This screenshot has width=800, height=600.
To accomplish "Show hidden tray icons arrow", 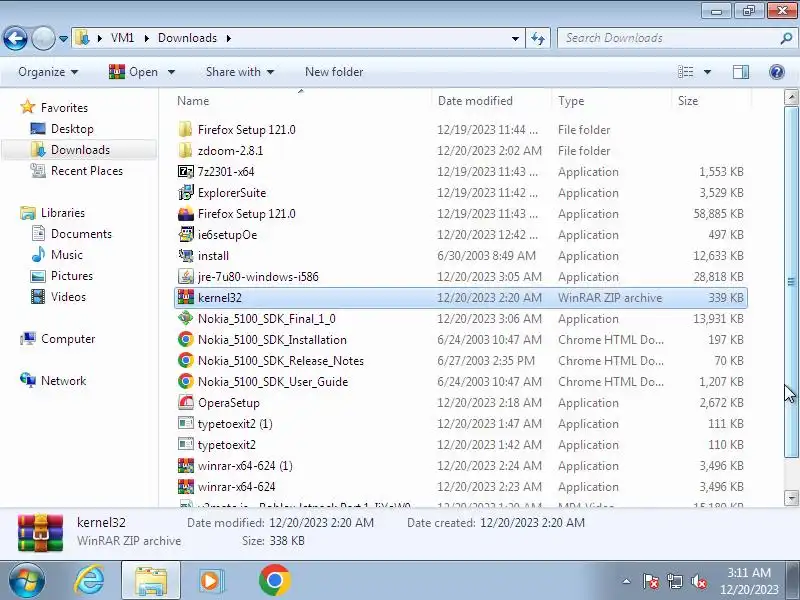I will click(x=627, y=581).
